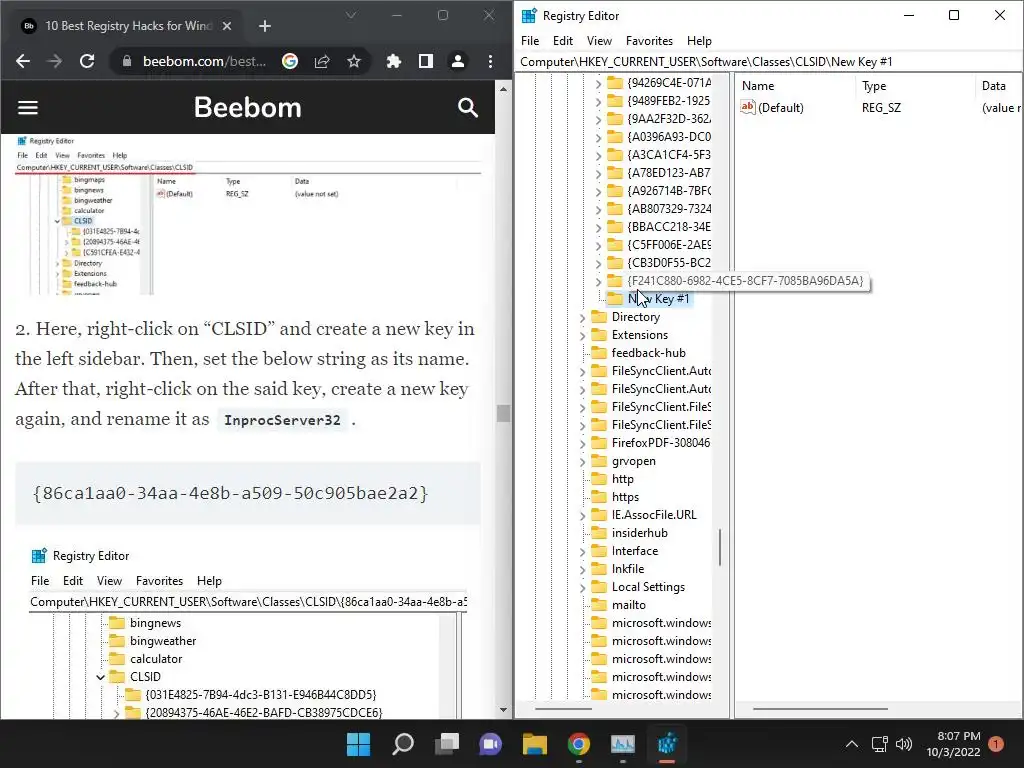Viewport: 1024px width, 768px height.
Task: Expand the {F241C880-6982 key
Action: coord(598,281)
